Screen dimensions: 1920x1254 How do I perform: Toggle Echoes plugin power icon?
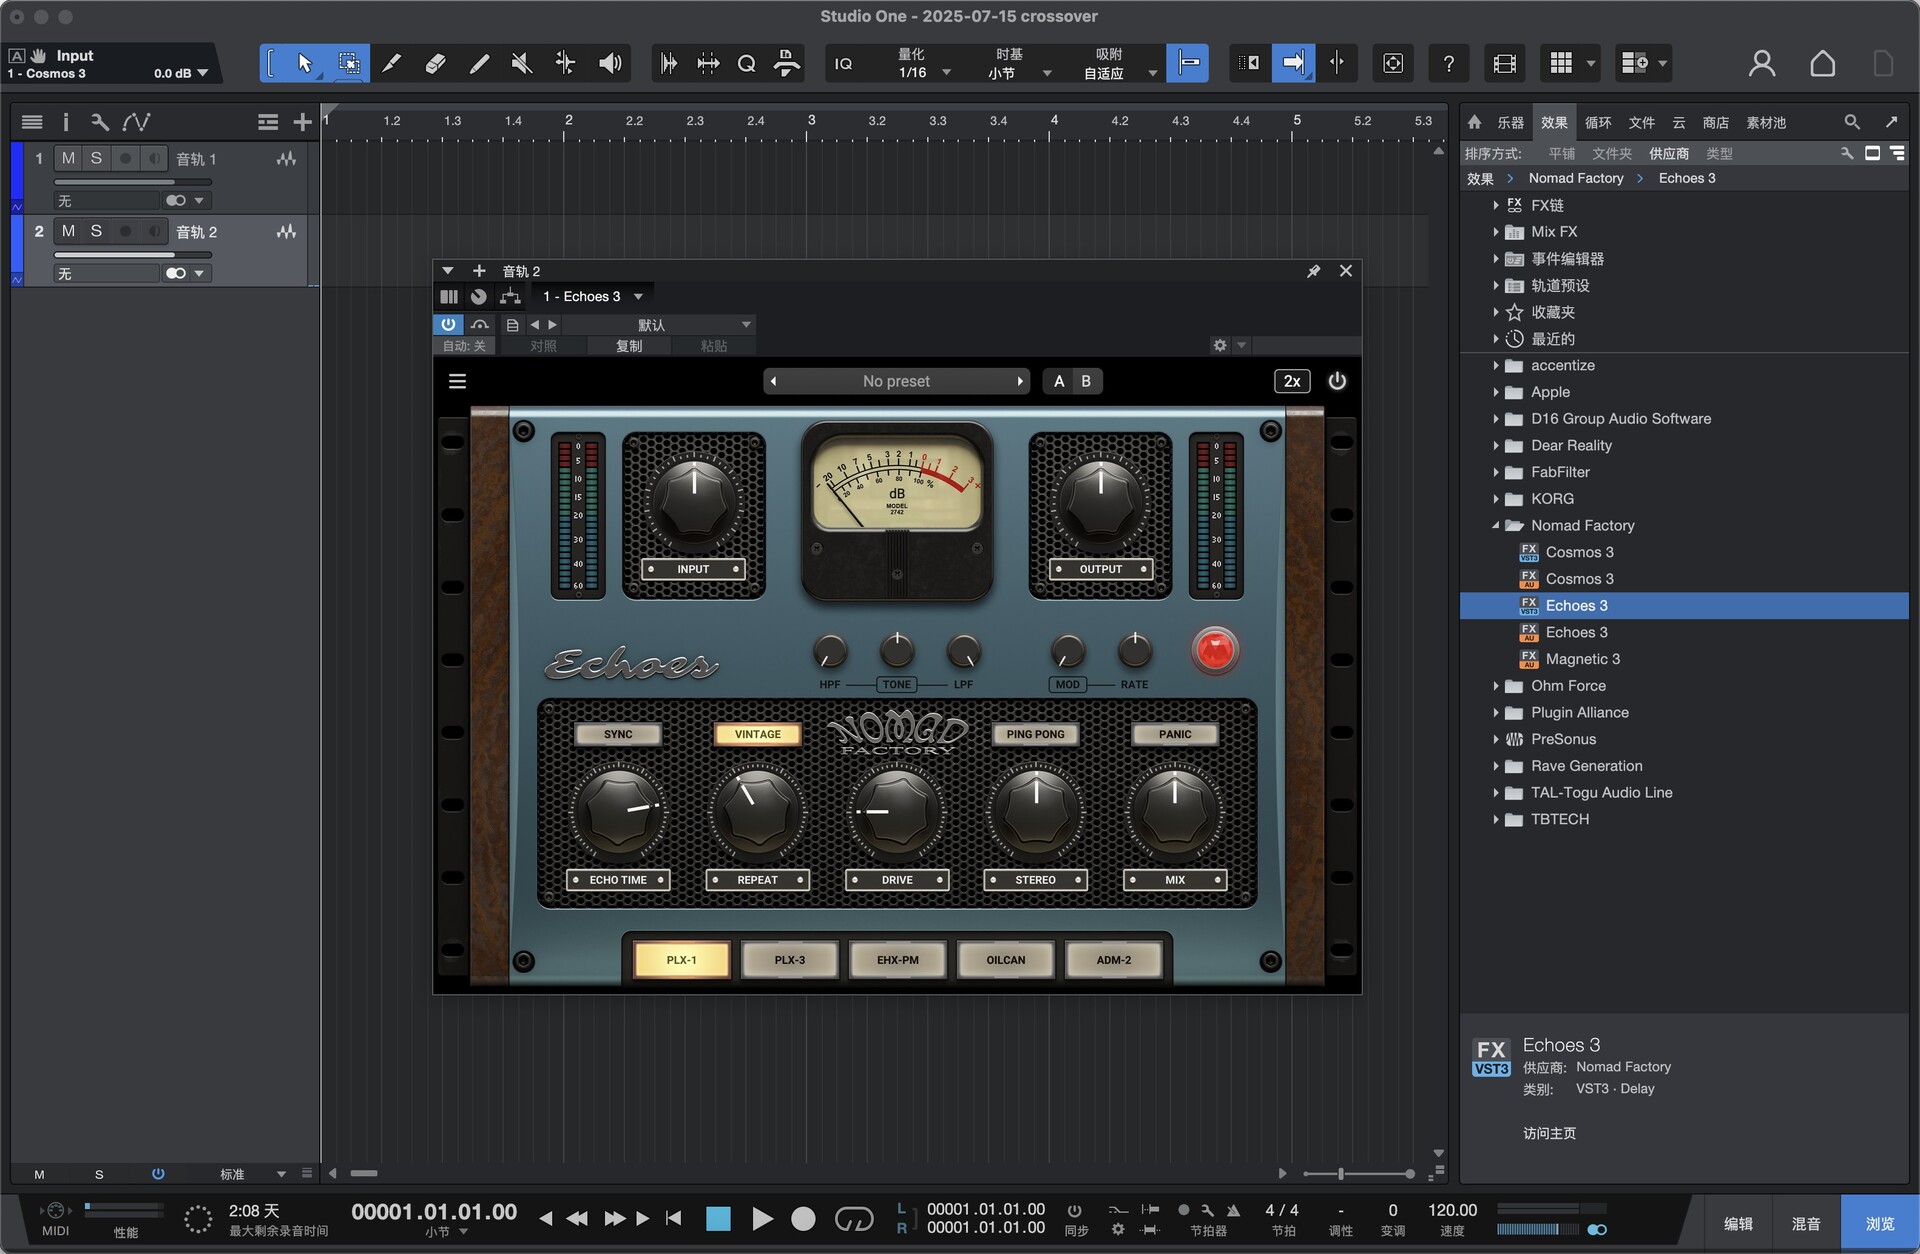[x=1337, y=381]
